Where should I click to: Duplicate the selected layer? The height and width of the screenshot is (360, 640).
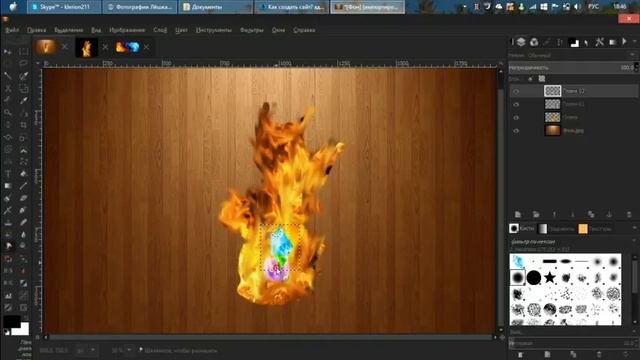pyautogui.click(x=591, y=214)
